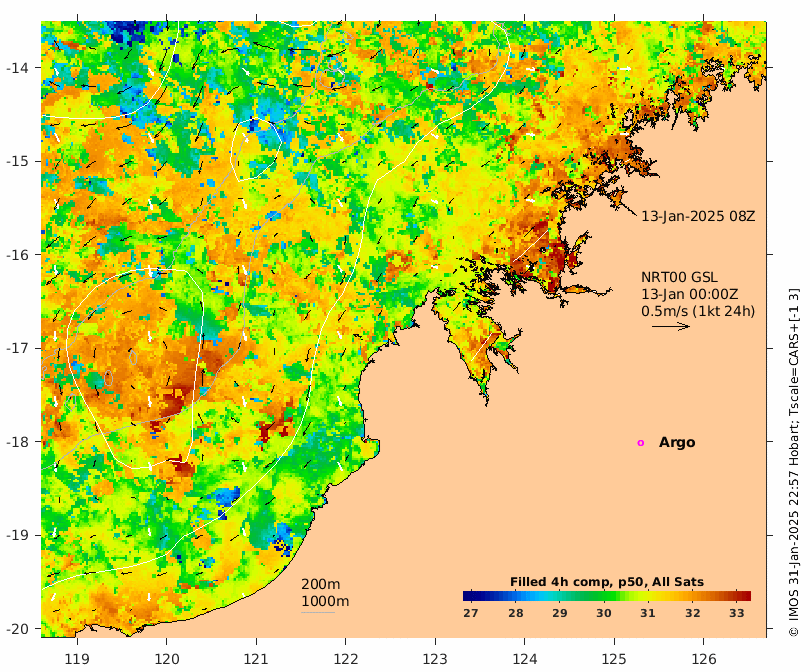810x672 pixels.
Task: Click the longitude axis label '126'
Action: coord(704,660)
